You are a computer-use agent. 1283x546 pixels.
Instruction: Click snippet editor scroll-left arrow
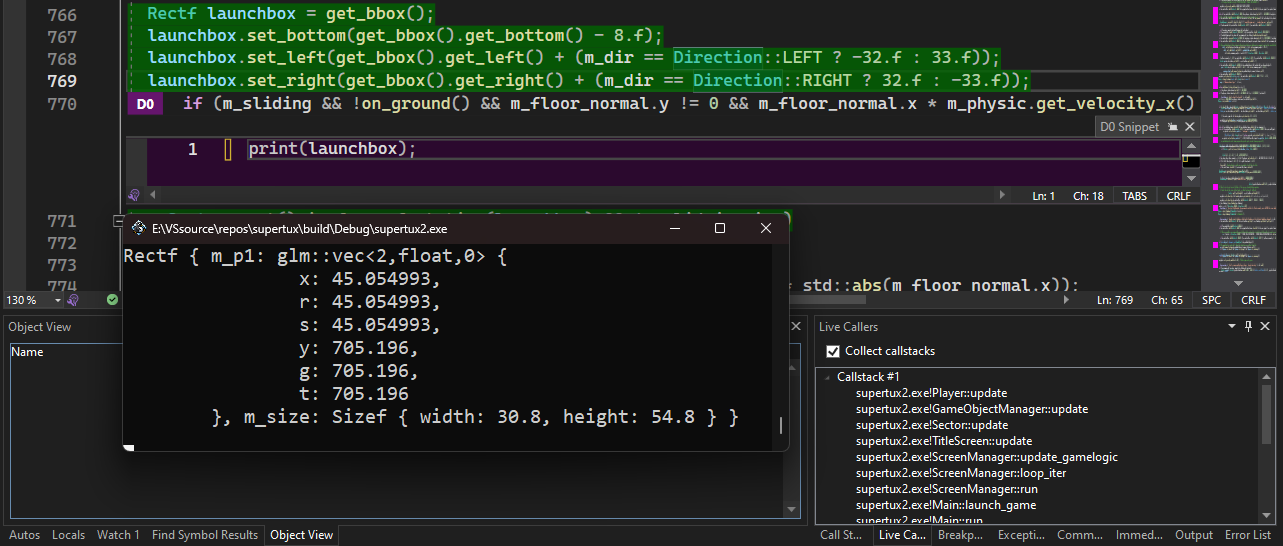pos(153,195)
